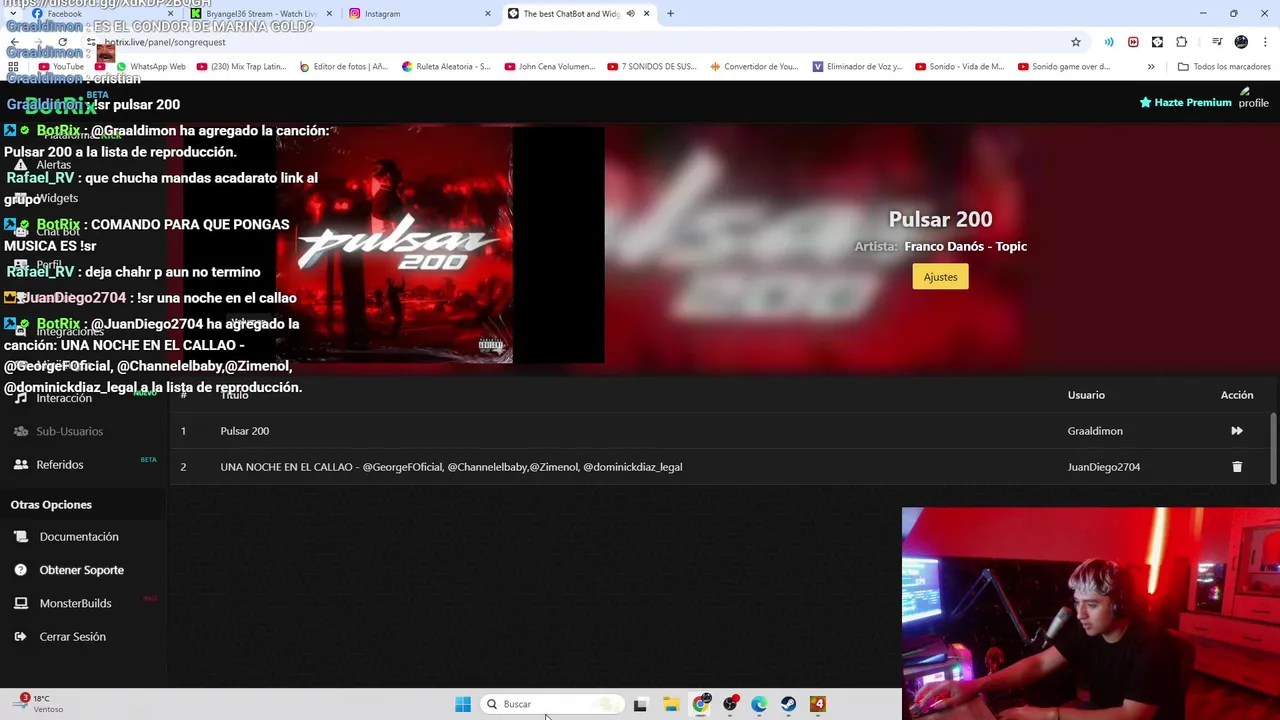Click artist name Franco Danós - Topic
Screen dimensions: 1280x720
965,246
